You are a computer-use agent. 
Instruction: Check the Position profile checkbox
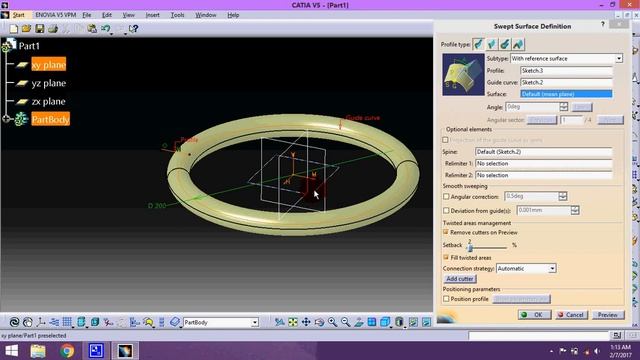point(446,299)
